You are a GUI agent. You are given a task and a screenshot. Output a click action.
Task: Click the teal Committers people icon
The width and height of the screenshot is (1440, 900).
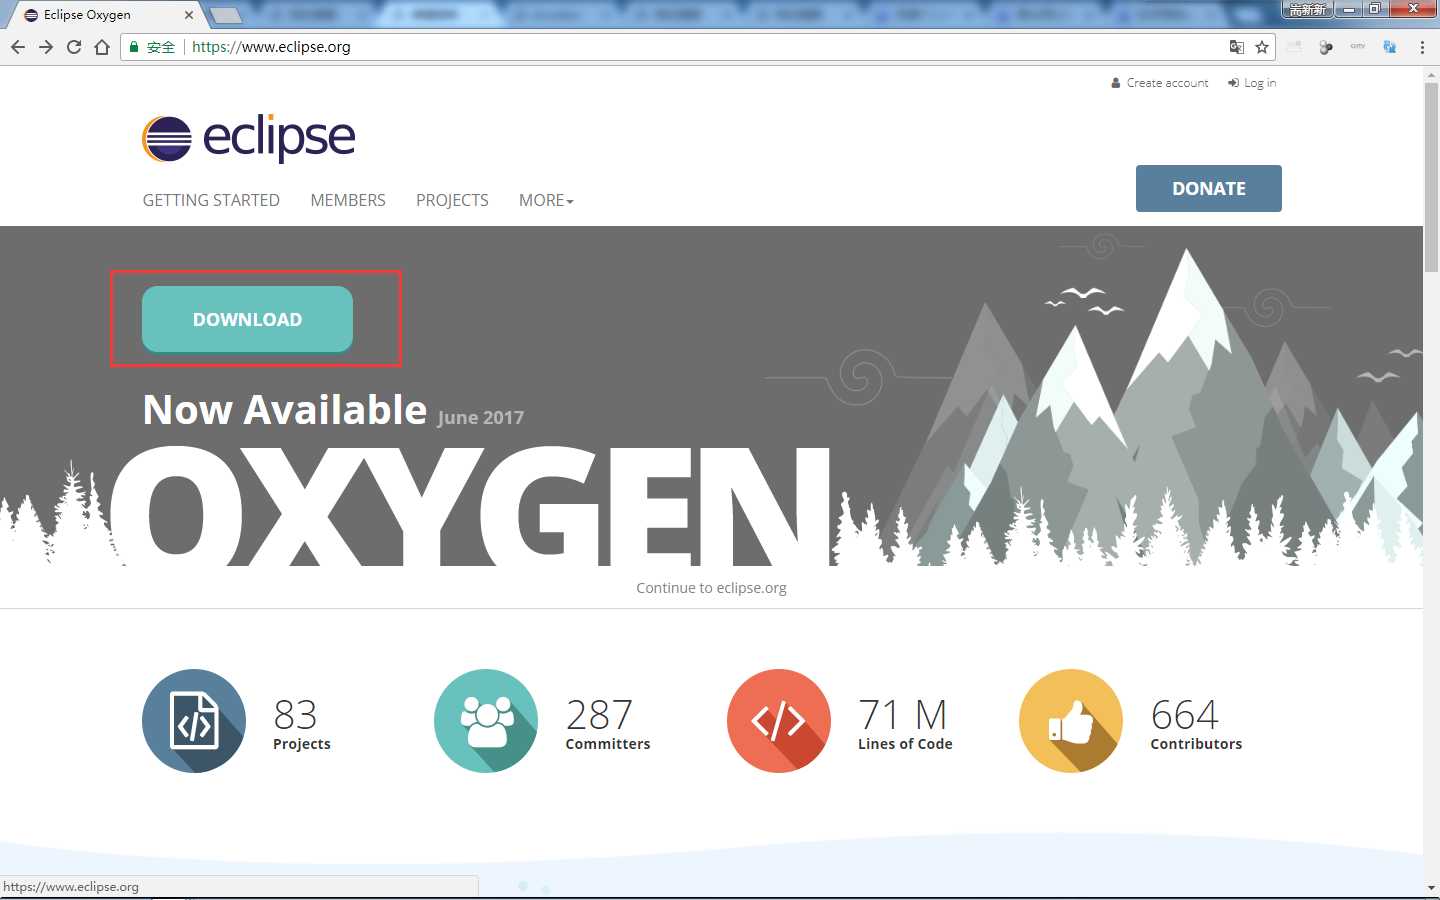(x=486, y=721)
